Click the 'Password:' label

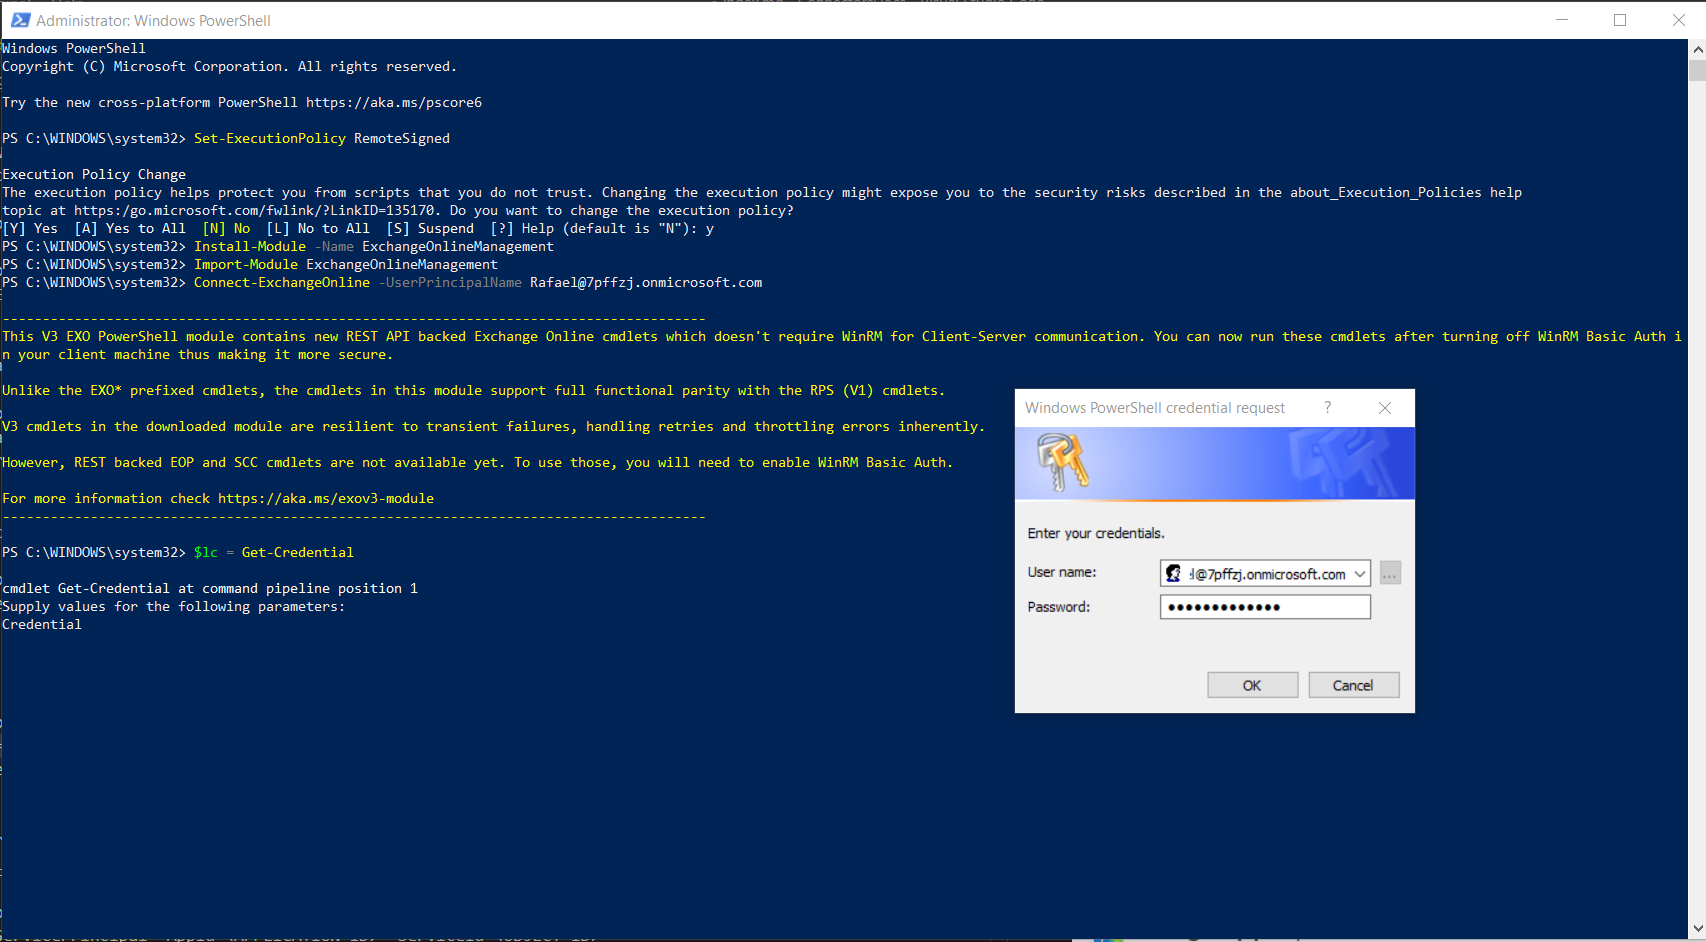[x=1059, y=607]
